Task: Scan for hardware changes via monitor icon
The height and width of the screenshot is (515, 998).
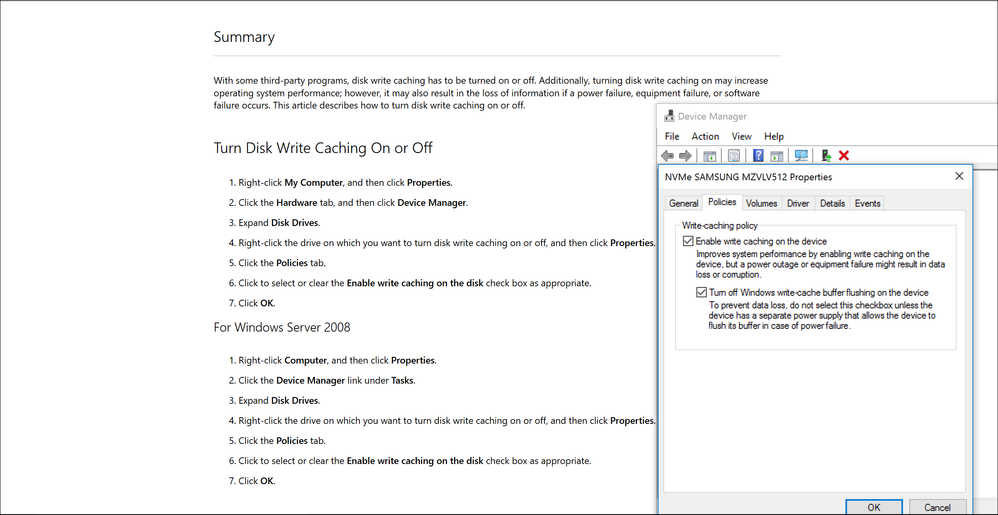Action: pos(801,156)
